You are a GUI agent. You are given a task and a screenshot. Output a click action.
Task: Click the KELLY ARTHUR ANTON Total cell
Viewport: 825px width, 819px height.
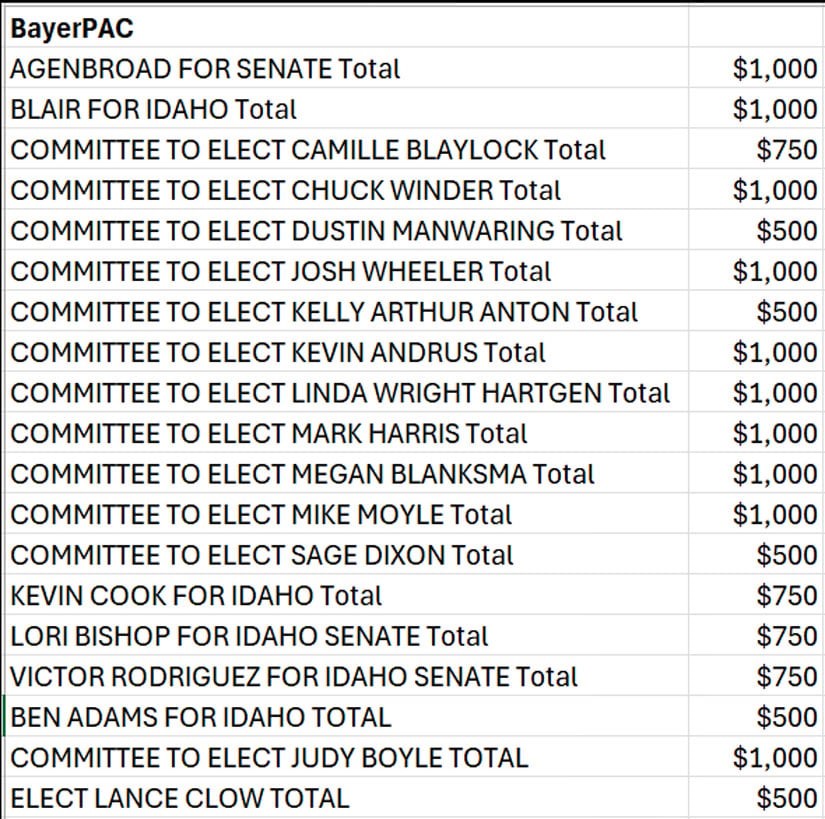[x=324, y=312]
